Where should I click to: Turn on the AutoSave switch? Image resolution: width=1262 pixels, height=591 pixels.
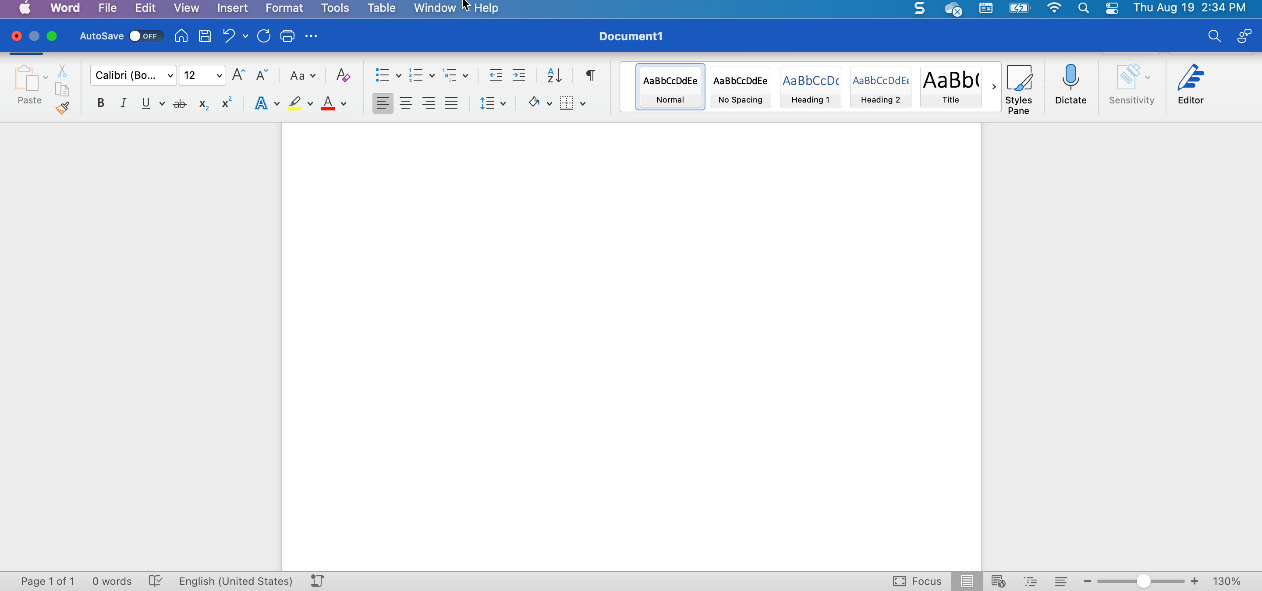[146, 36]
